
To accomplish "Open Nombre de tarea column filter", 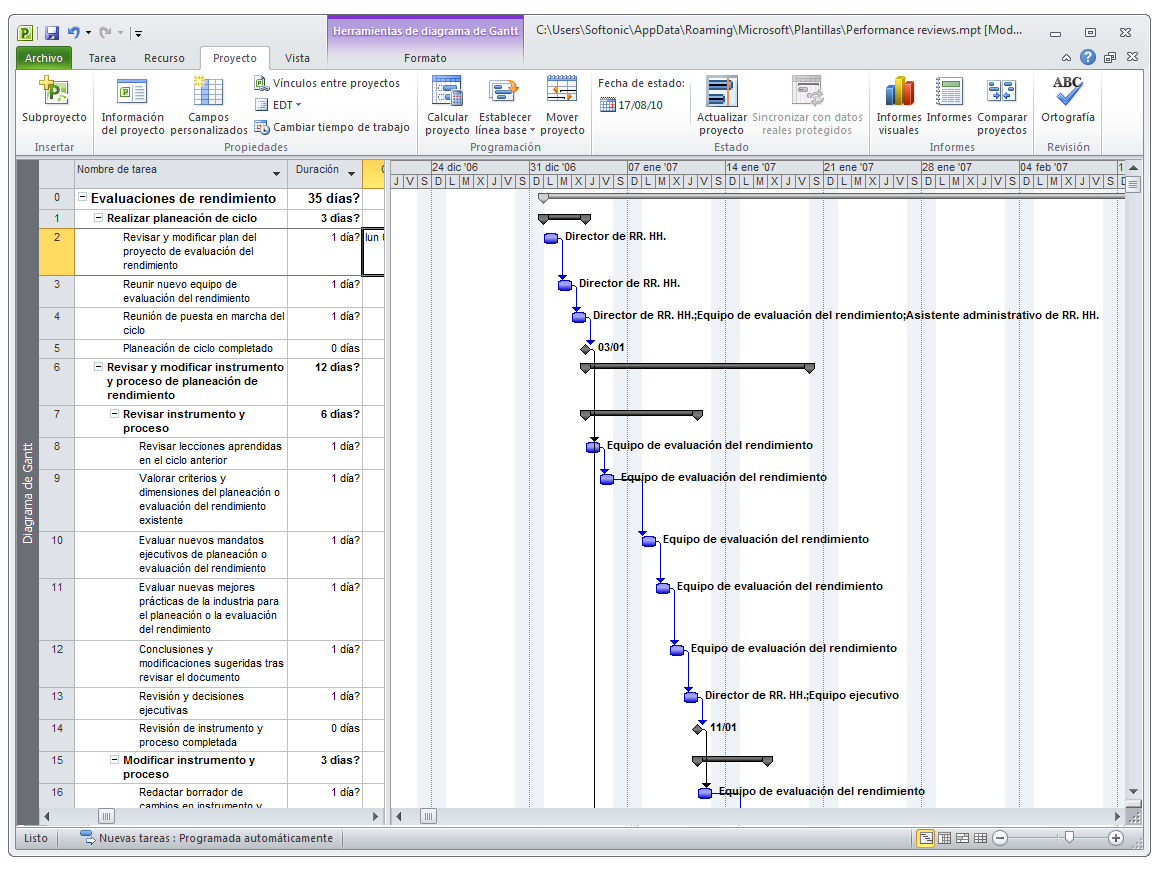I will (x=276, y=173).
